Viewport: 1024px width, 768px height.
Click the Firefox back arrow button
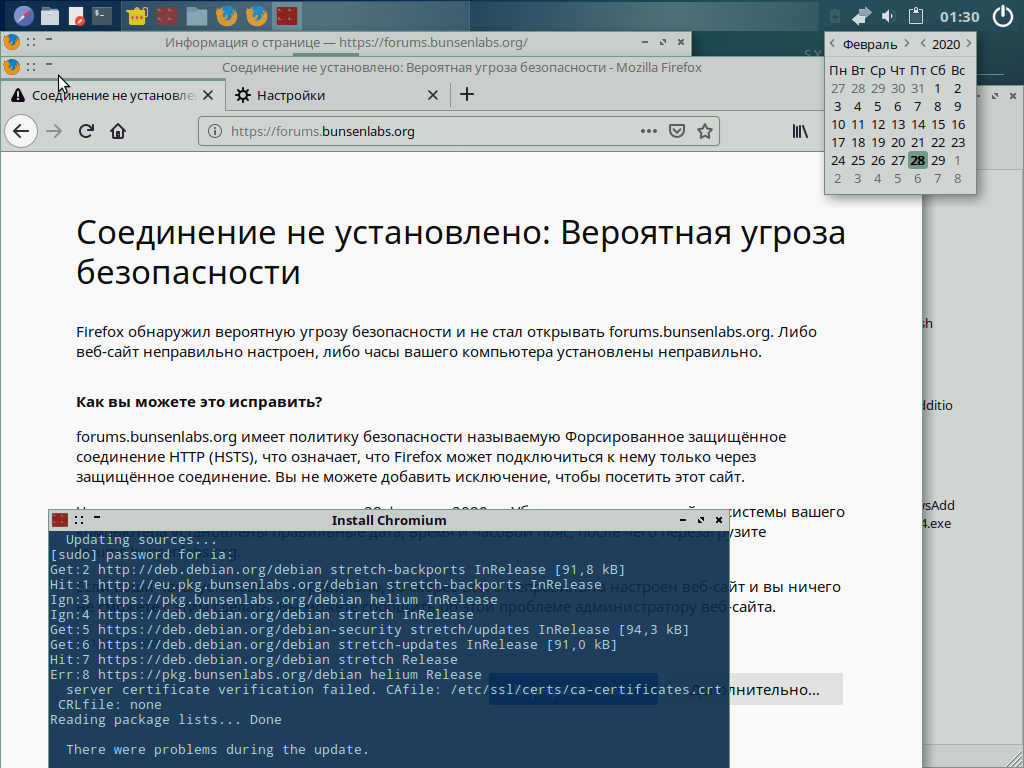[21, 131]
